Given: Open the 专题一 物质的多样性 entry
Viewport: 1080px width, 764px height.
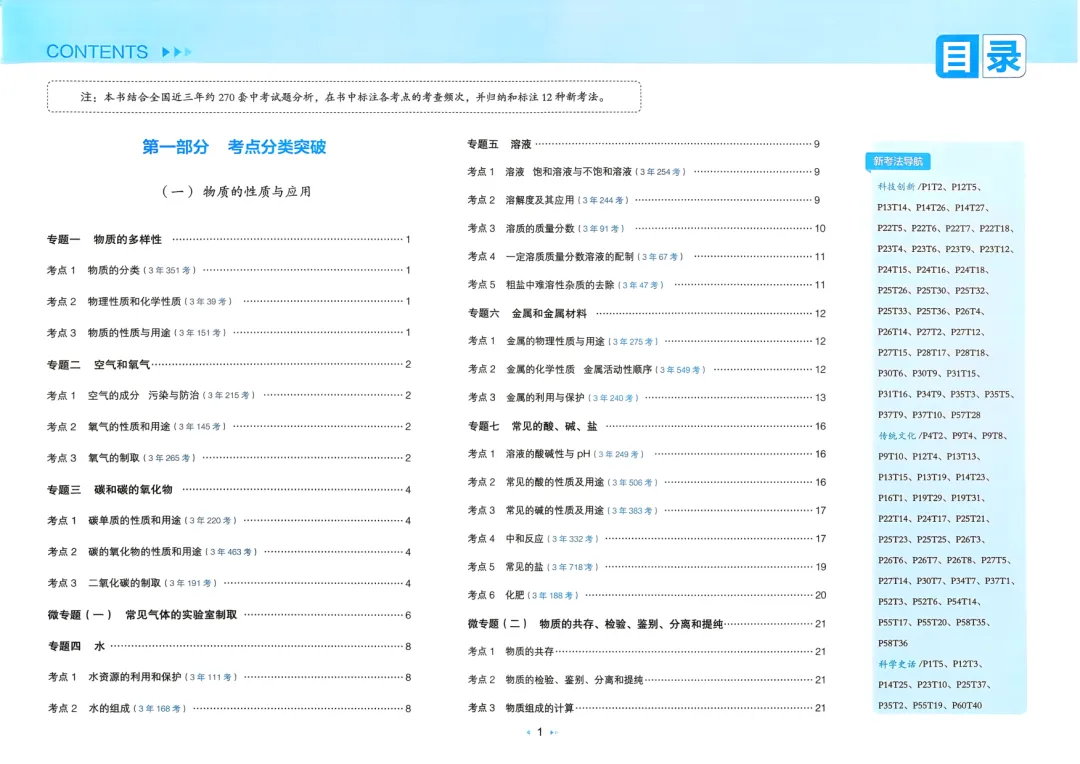Looking at the screenshot, I should 103,239.
